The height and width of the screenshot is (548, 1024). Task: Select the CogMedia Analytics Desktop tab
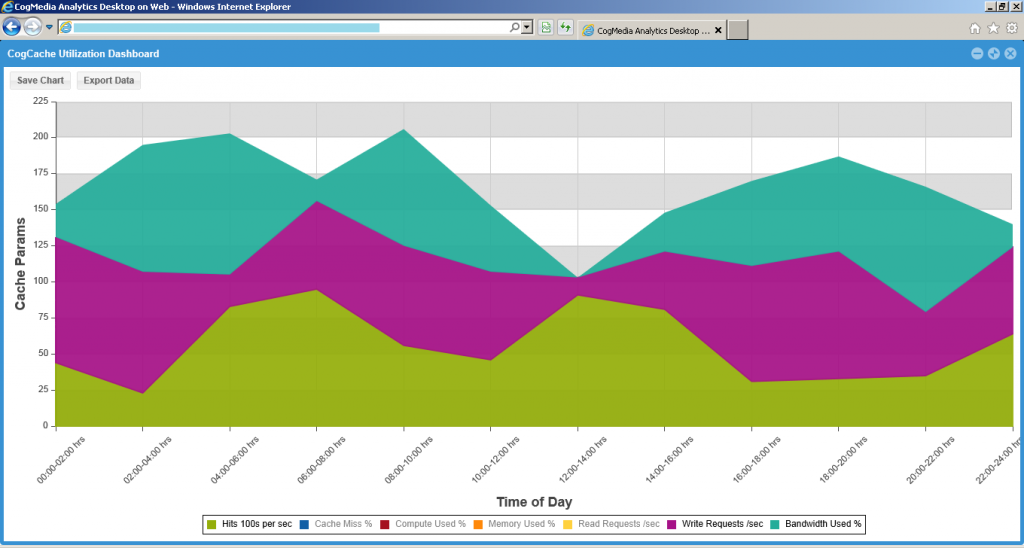(x=645, y=30)
